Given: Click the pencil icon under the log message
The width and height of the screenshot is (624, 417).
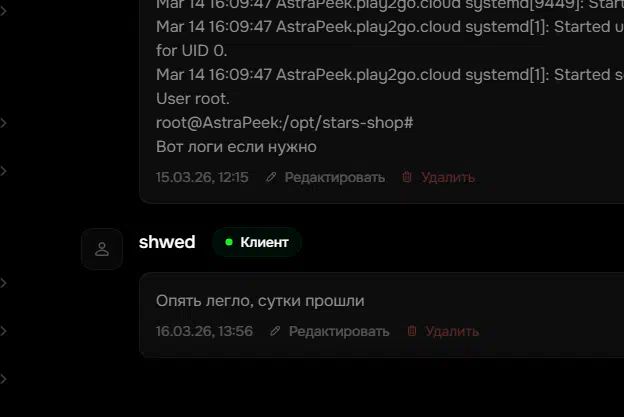Looking at the screenshot, I should point(271,177).
